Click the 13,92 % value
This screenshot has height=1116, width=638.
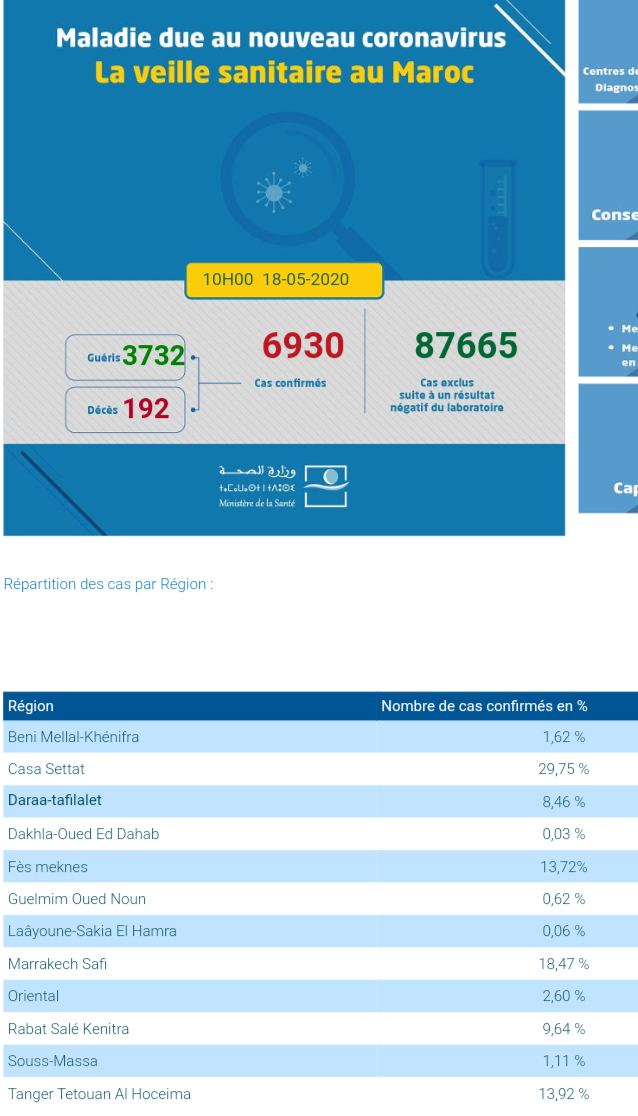click(563, 1093)
